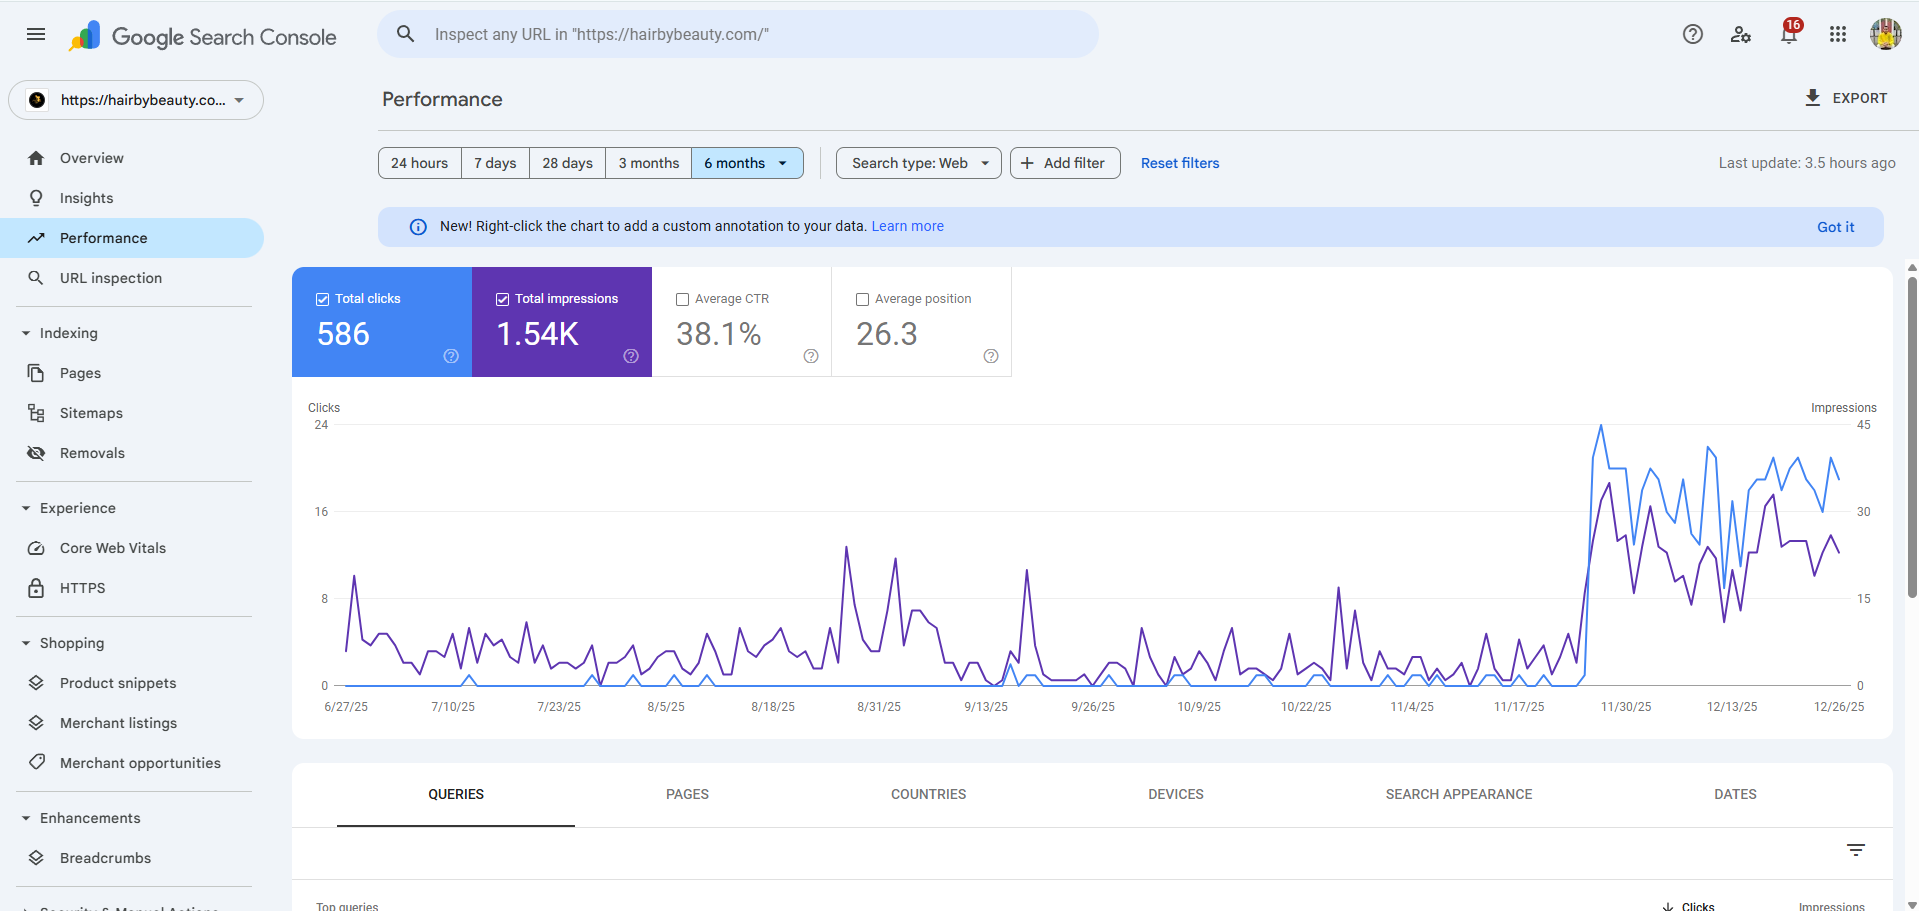Open the hamburger navigation menu

pos(36,33)
